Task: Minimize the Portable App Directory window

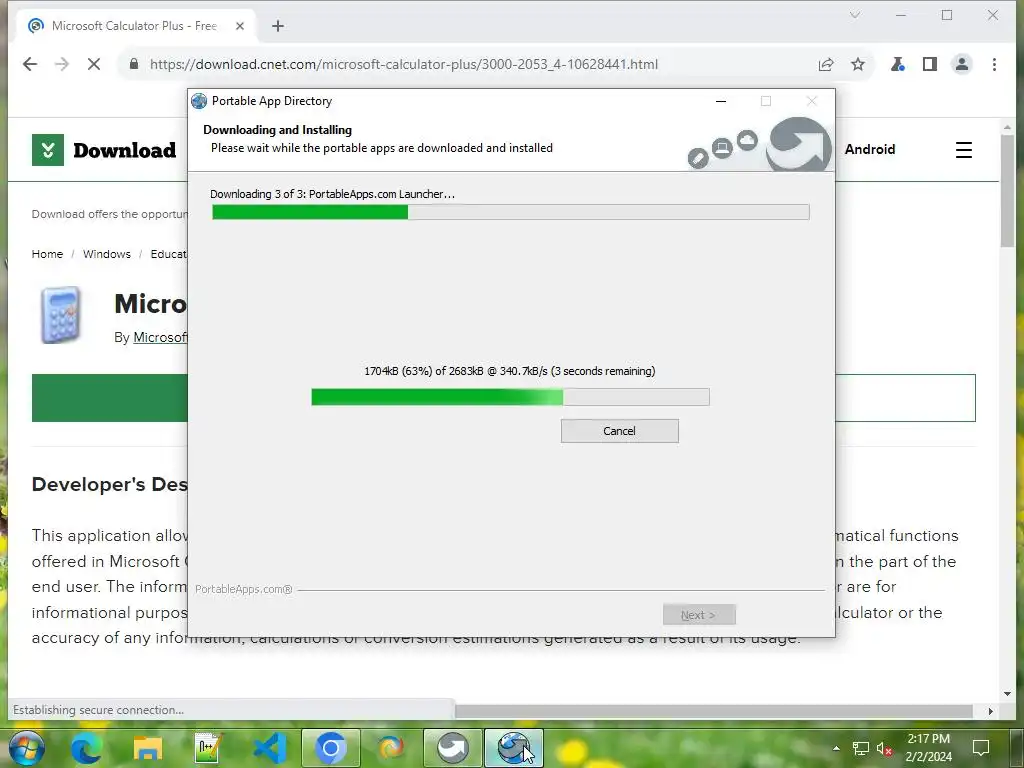Action: coord(721,101)
